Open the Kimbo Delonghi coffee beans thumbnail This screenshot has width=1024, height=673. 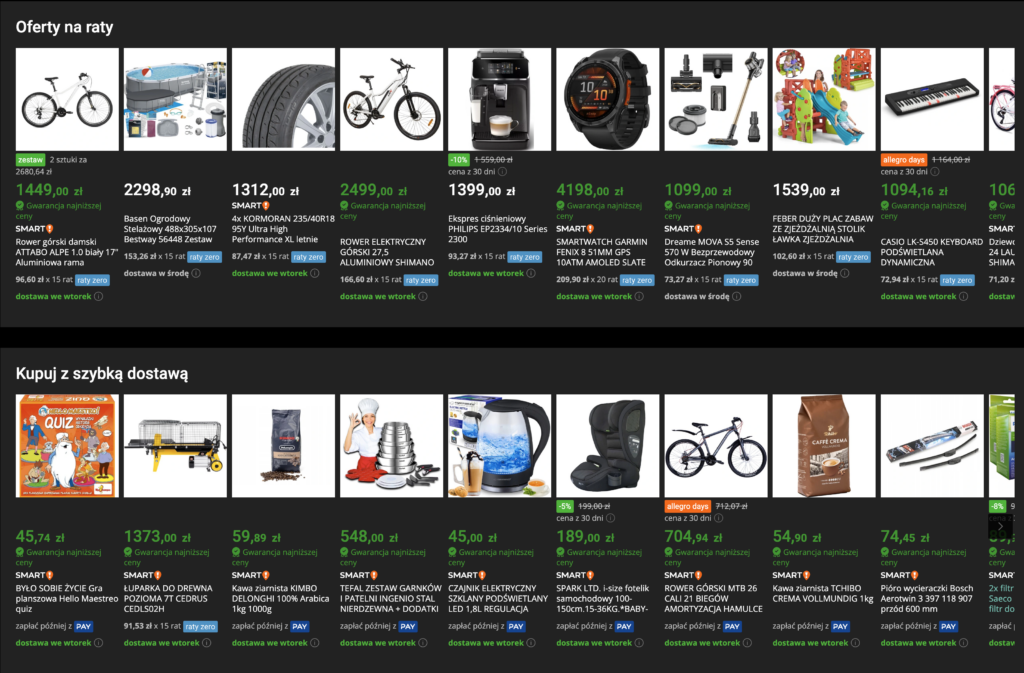pos(283,444)
